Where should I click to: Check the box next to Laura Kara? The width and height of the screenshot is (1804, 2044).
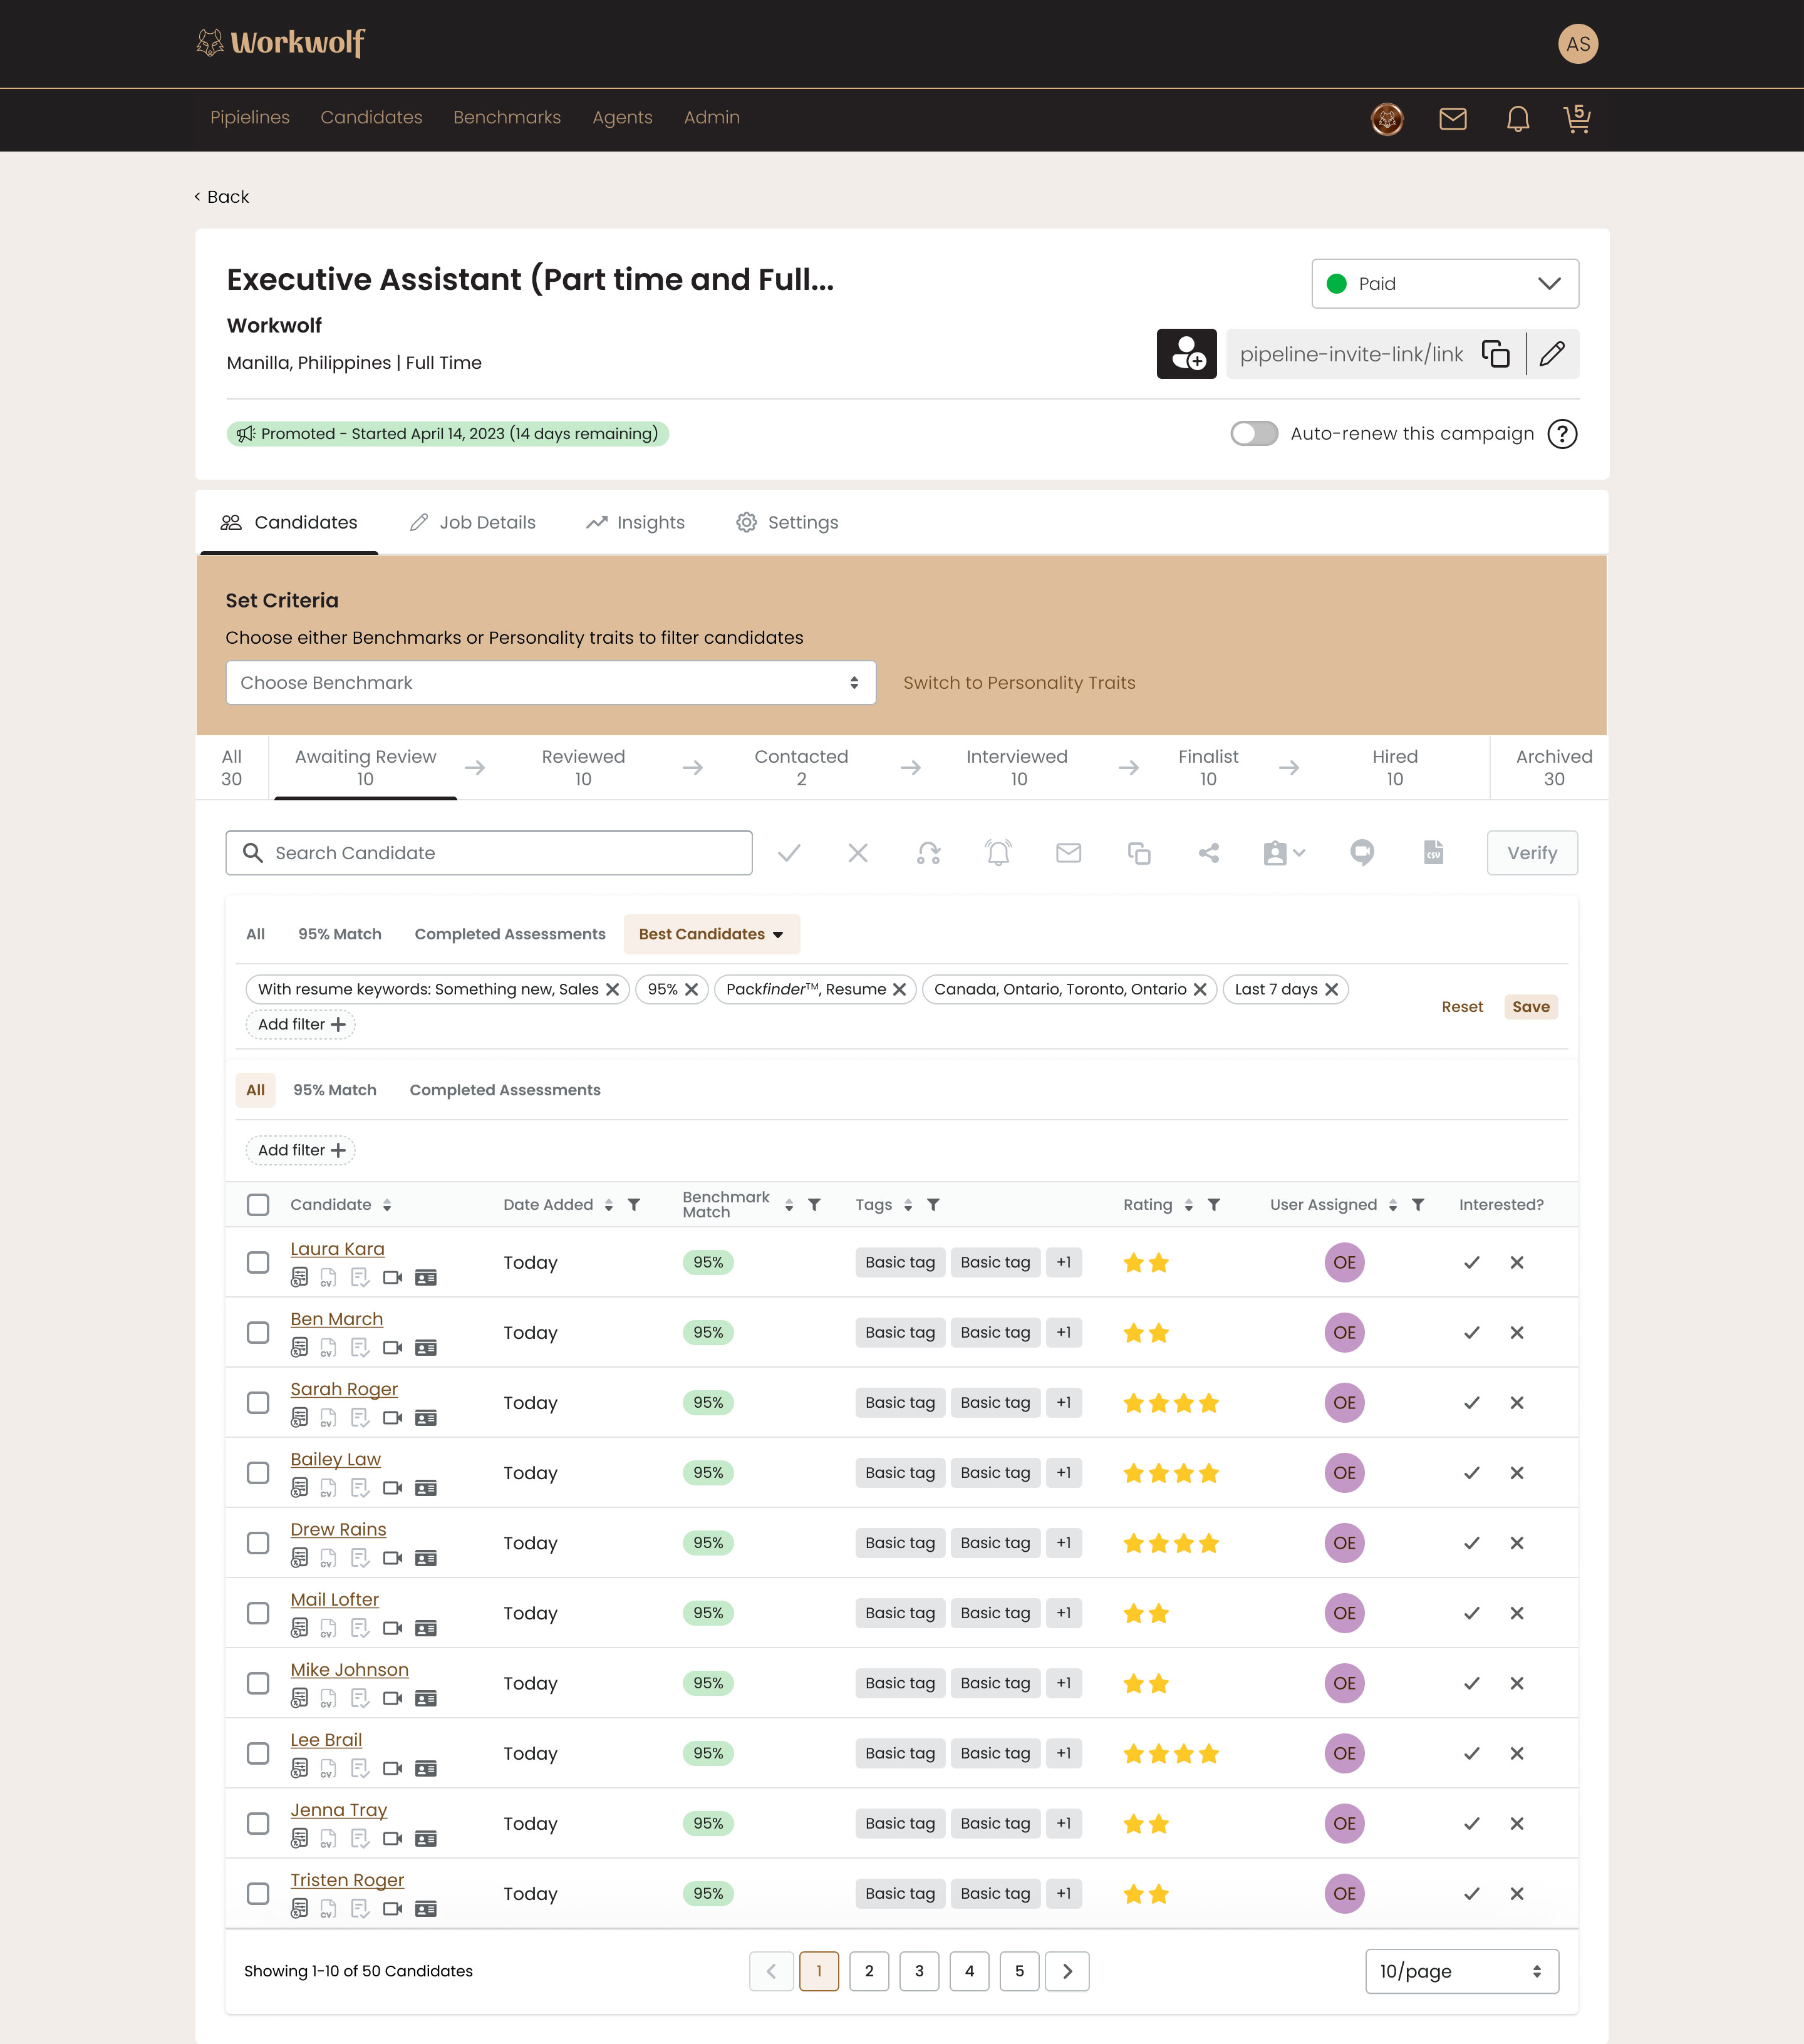(x=258, y=1262)
